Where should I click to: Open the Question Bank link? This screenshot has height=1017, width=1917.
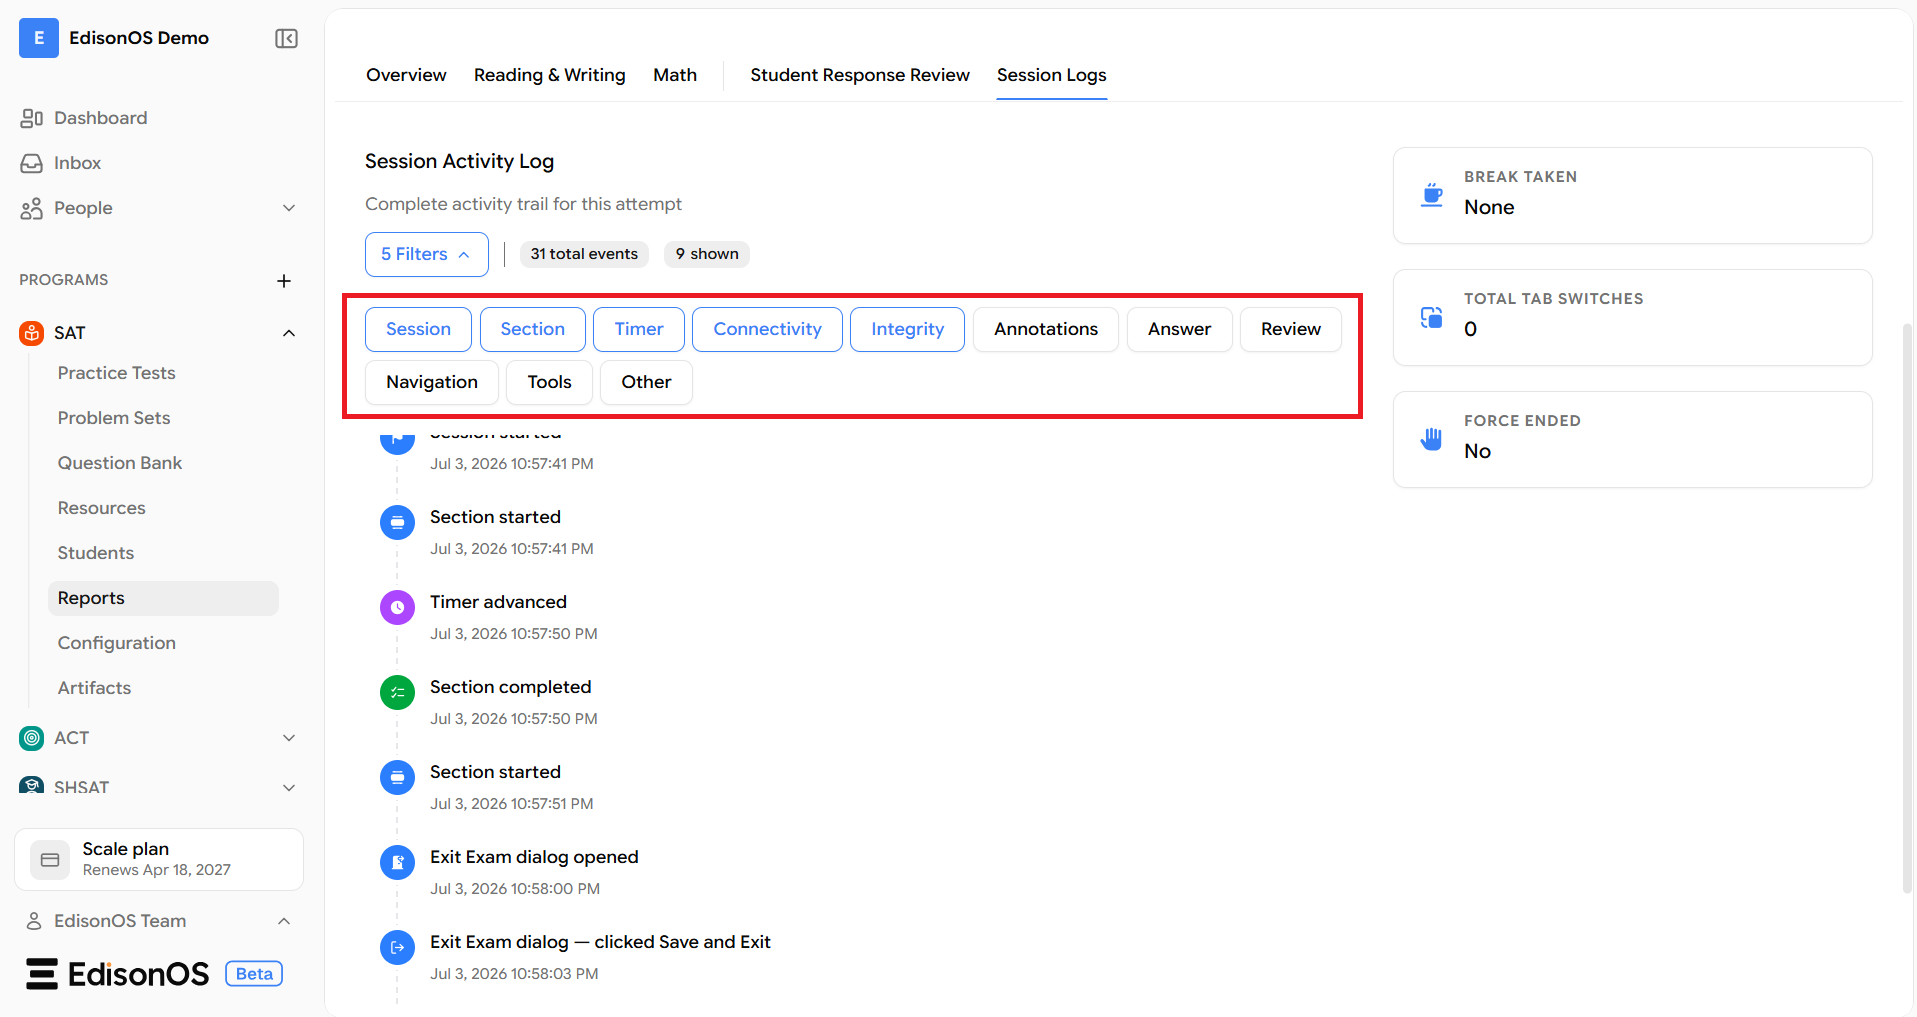pyautogui.click(x=120, y=463)
